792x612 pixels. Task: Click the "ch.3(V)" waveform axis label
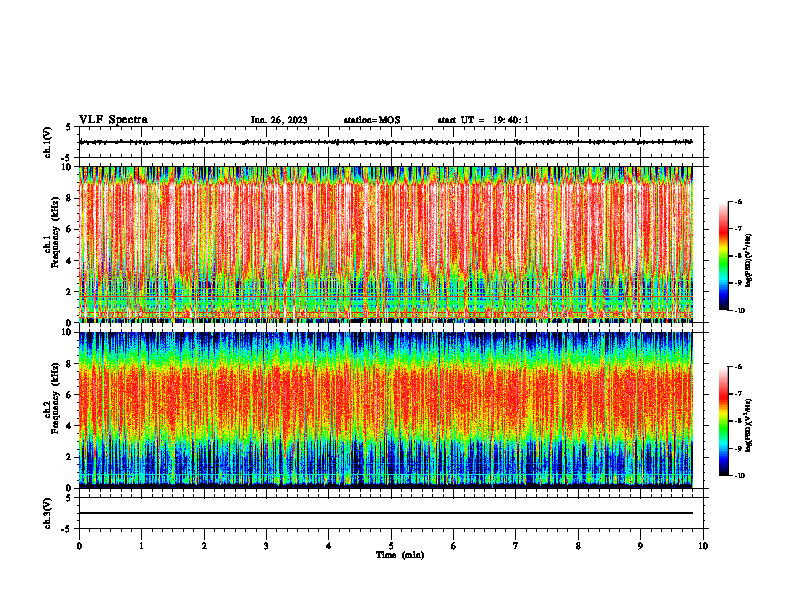48,513
